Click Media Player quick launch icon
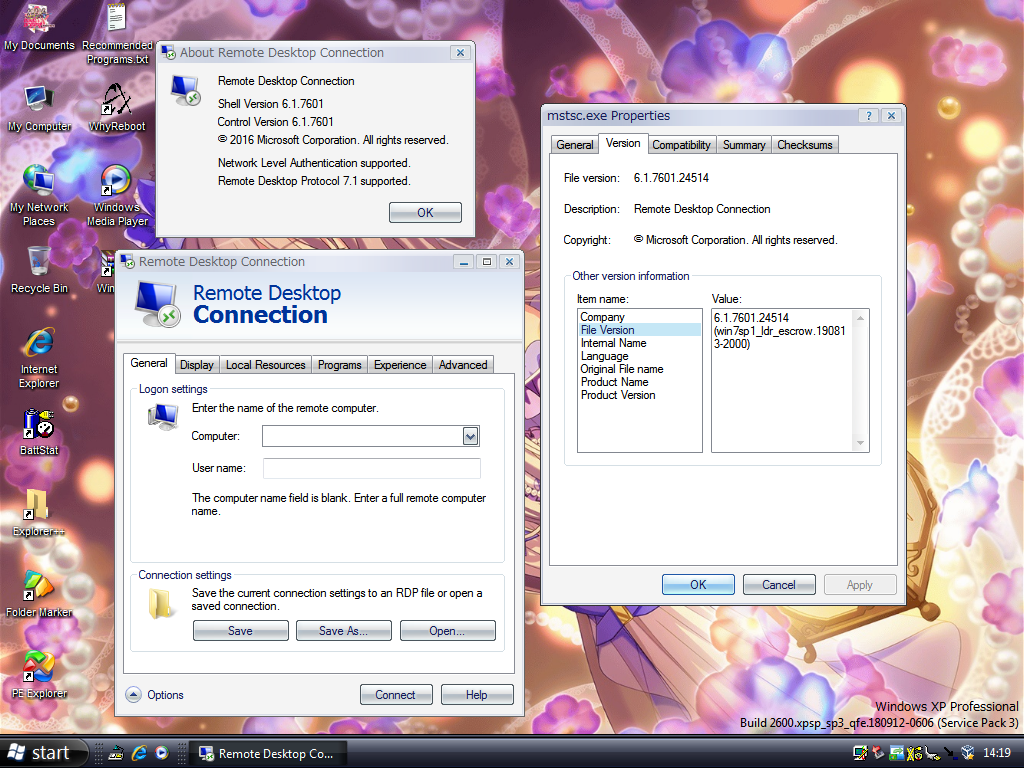The height and width of the screenshot is (768, 1024). (161, 753)
